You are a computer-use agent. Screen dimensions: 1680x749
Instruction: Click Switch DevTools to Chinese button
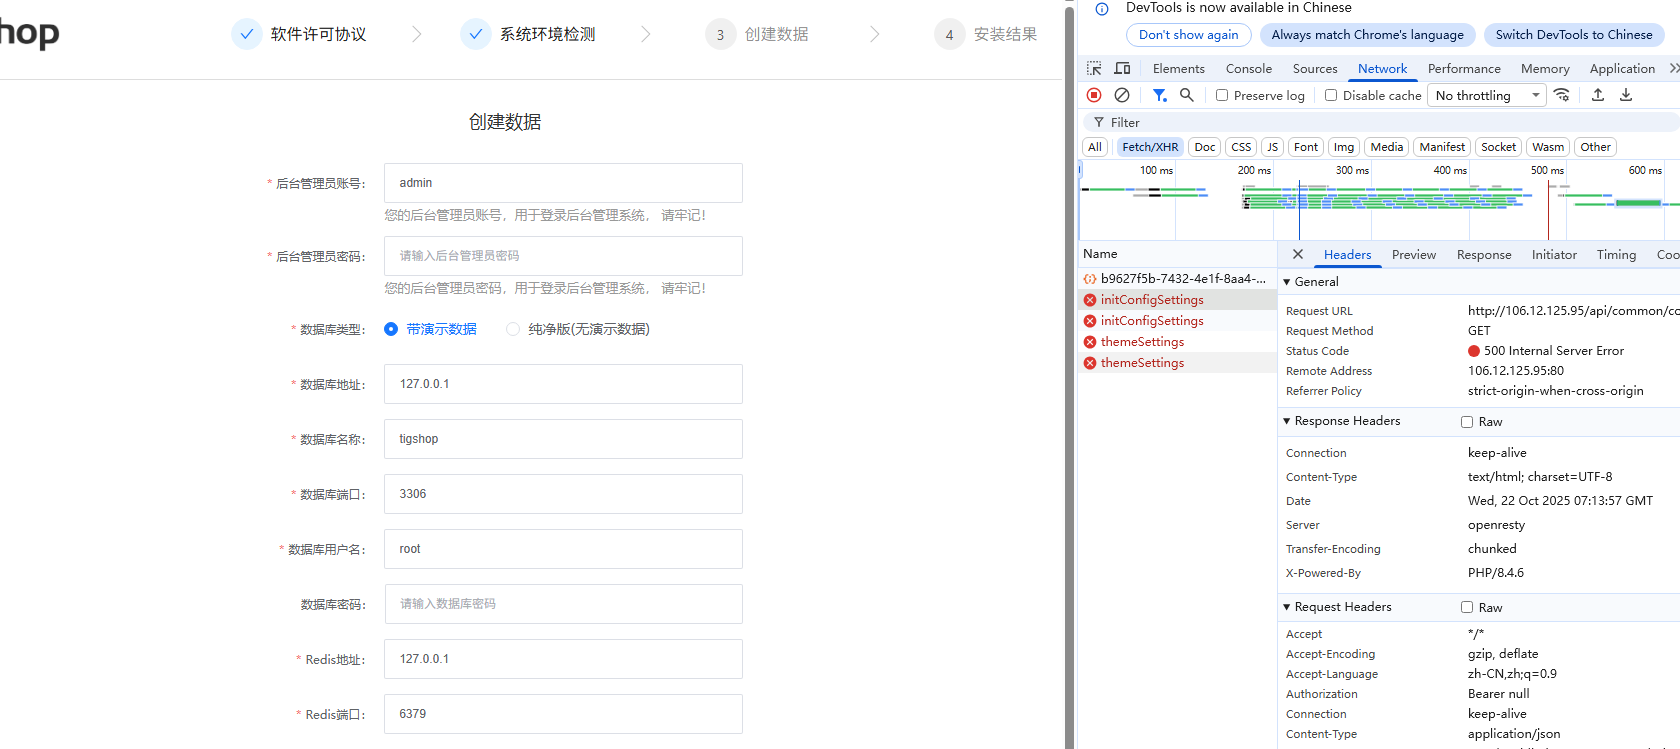tap(1573, 35)
